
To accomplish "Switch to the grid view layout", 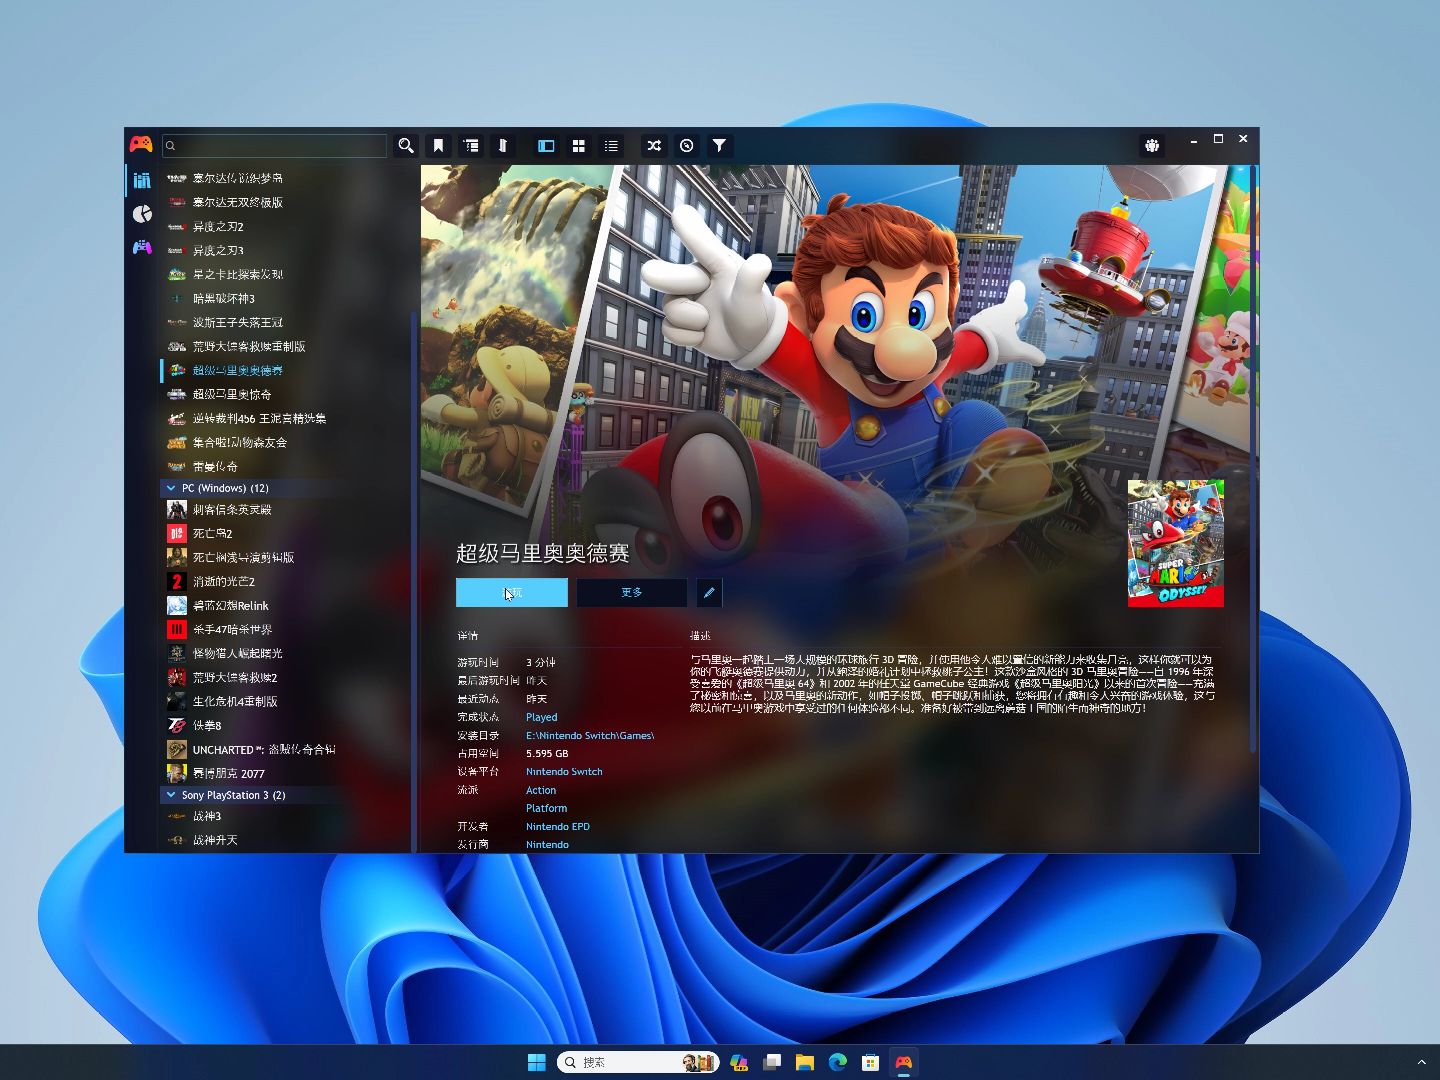I will [578, 146].
